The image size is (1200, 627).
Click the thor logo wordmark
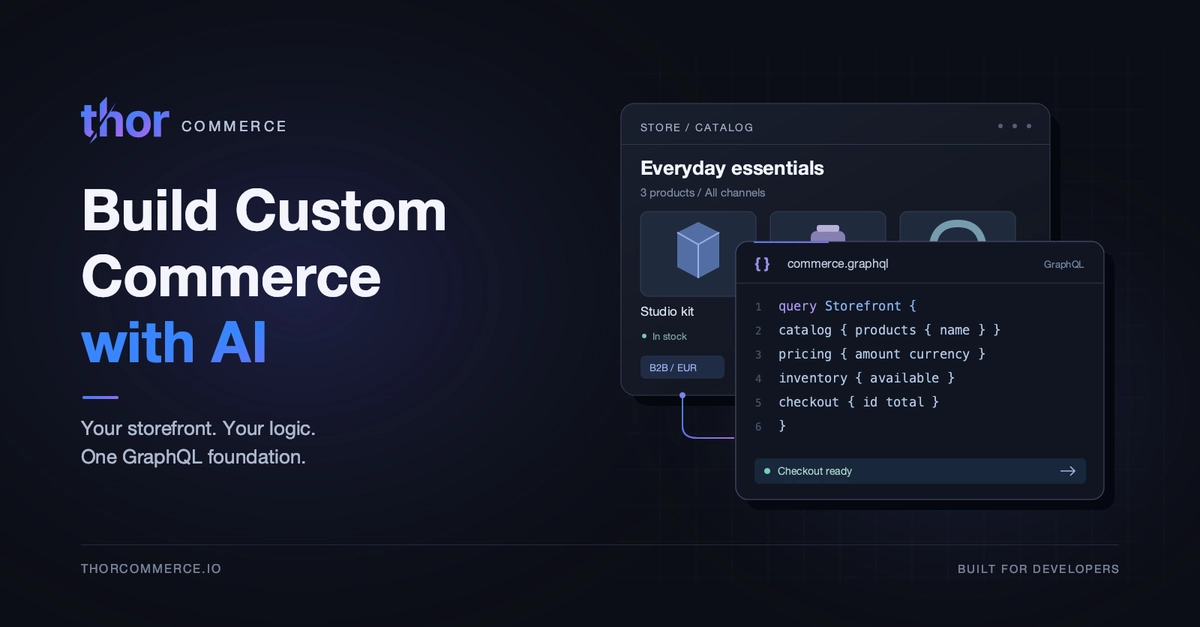point(125,120)
